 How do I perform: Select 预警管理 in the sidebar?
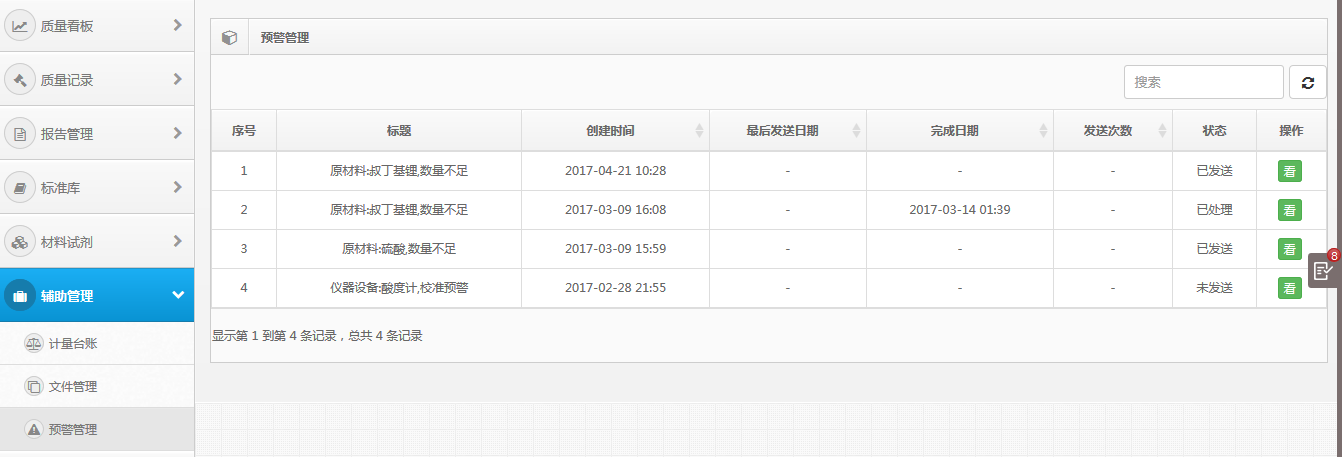coord(72,430)
